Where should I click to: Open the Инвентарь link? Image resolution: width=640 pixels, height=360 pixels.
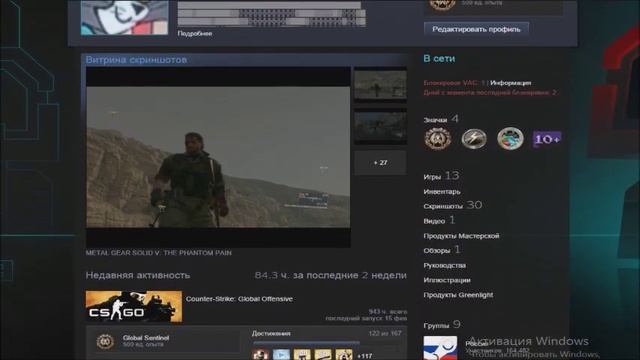click(442, 191)
